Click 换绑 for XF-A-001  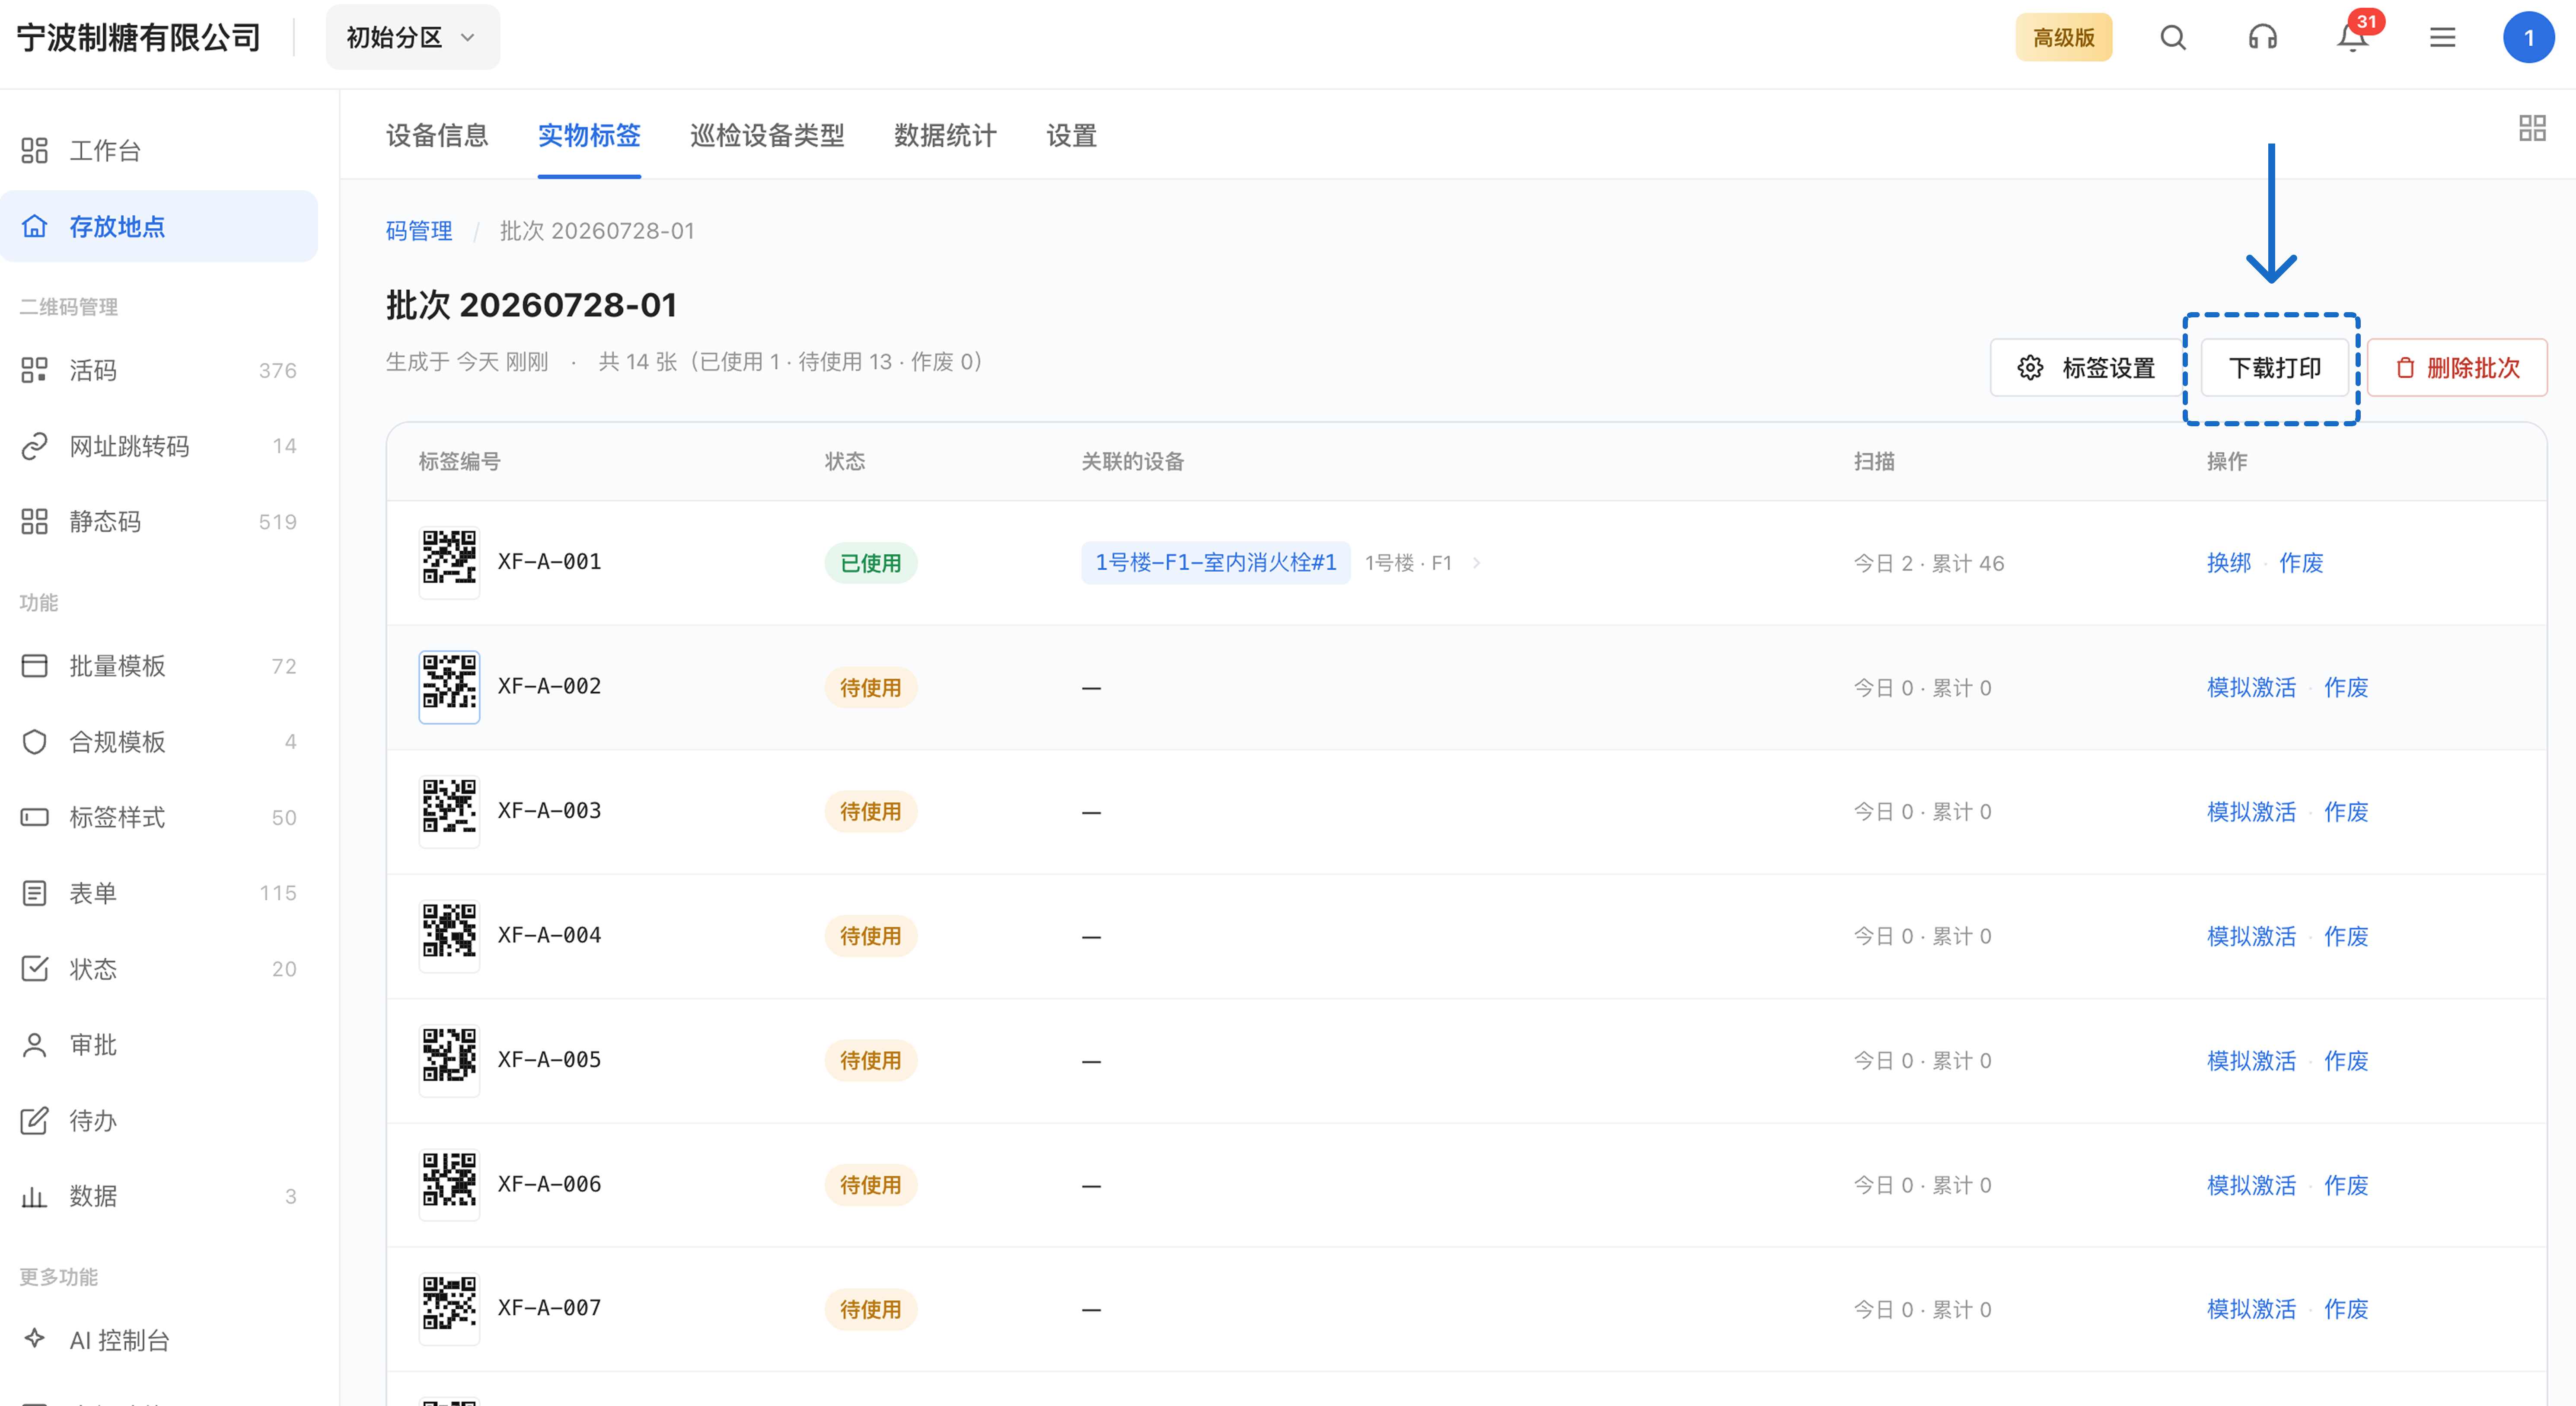(2228, 563)
